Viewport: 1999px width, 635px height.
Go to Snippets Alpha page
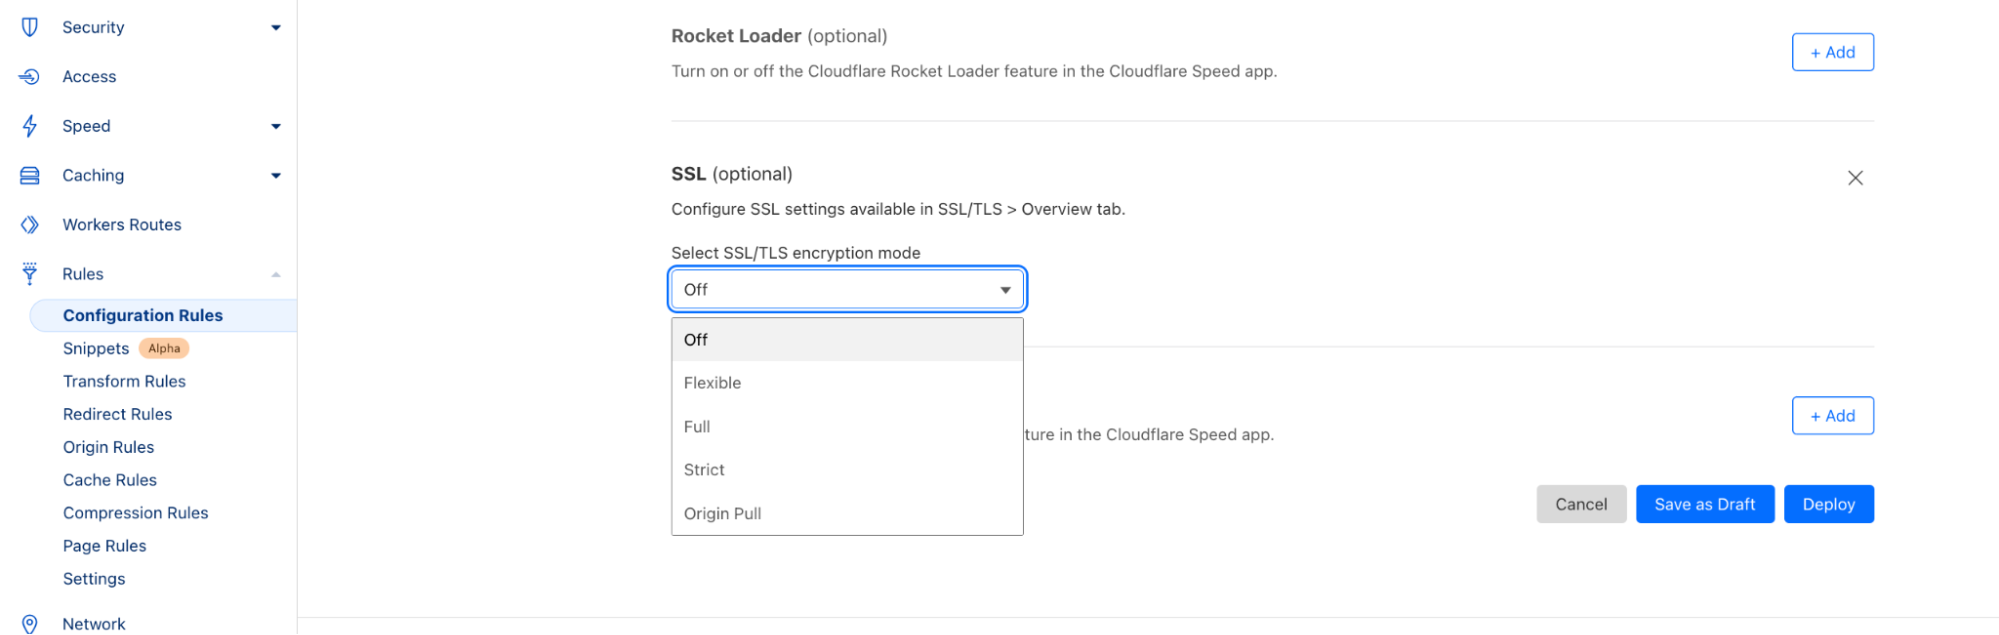point(97,348)
